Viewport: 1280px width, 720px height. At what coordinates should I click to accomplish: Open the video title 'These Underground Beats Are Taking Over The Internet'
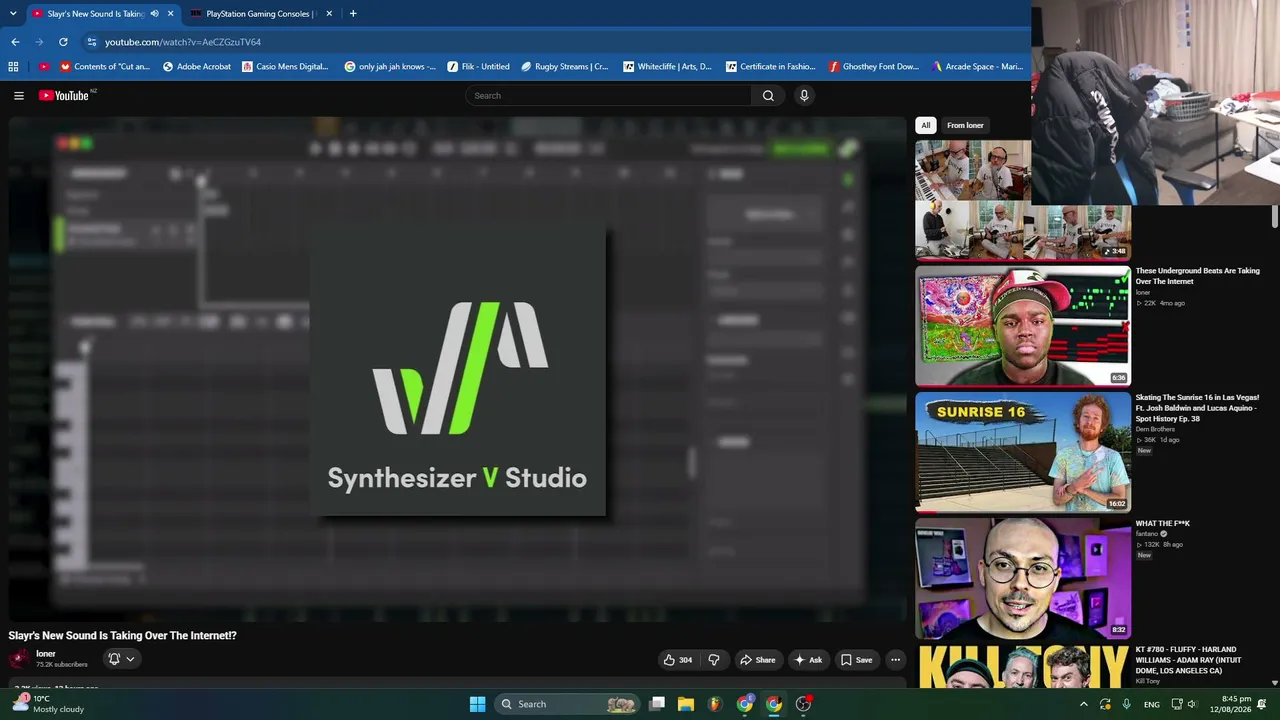pyautogui.click(x=1197, y=276)
